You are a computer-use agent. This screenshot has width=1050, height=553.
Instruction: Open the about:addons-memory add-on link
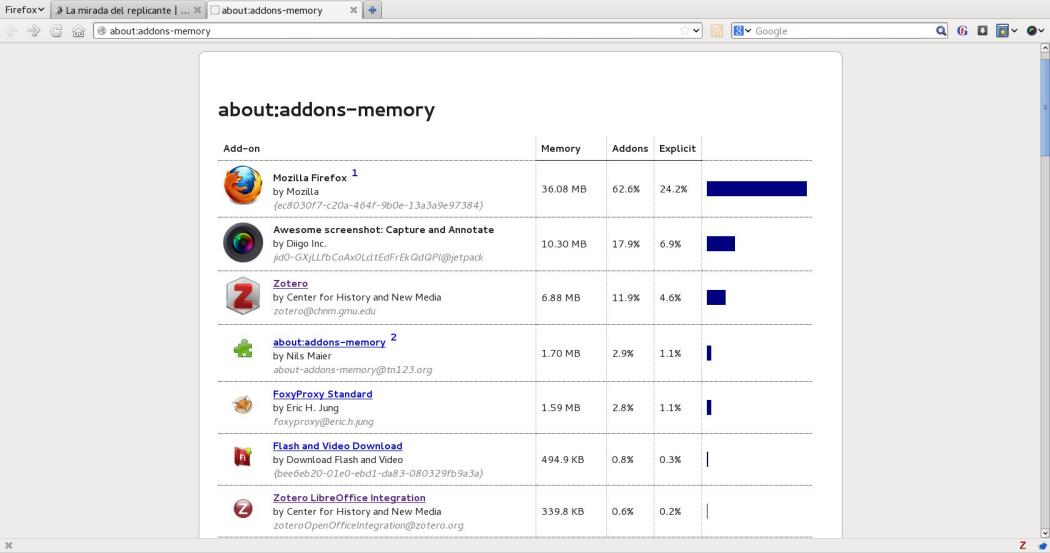tap(329, 342)
